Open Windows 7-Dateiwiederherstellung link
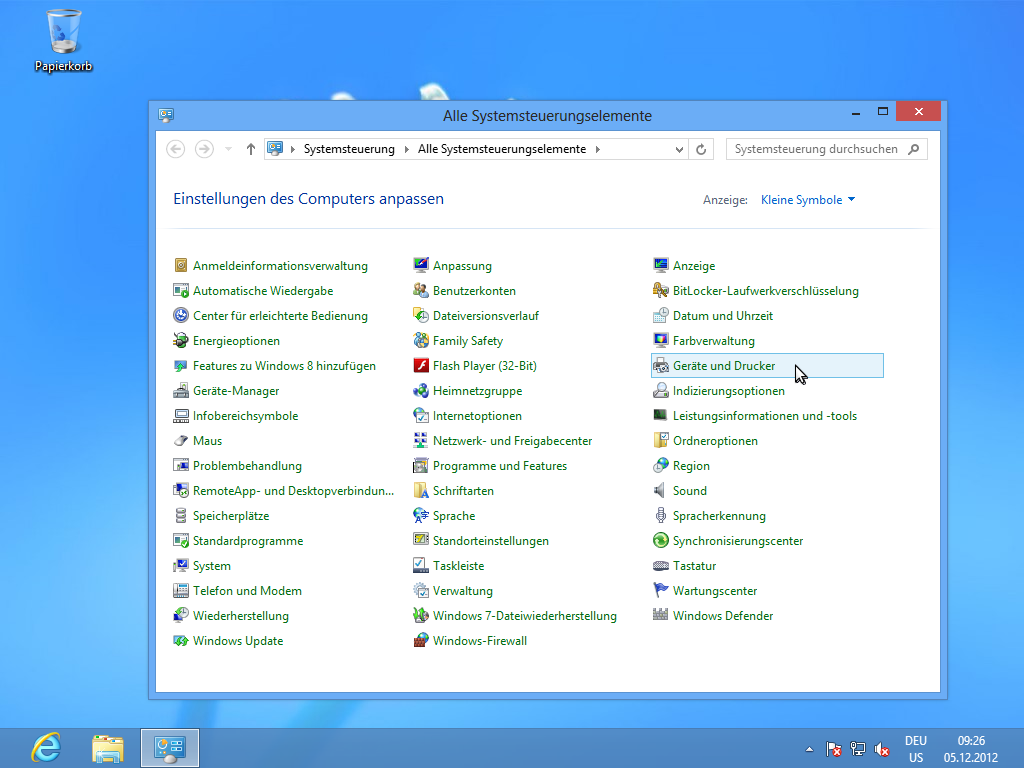 pos(524,616)
